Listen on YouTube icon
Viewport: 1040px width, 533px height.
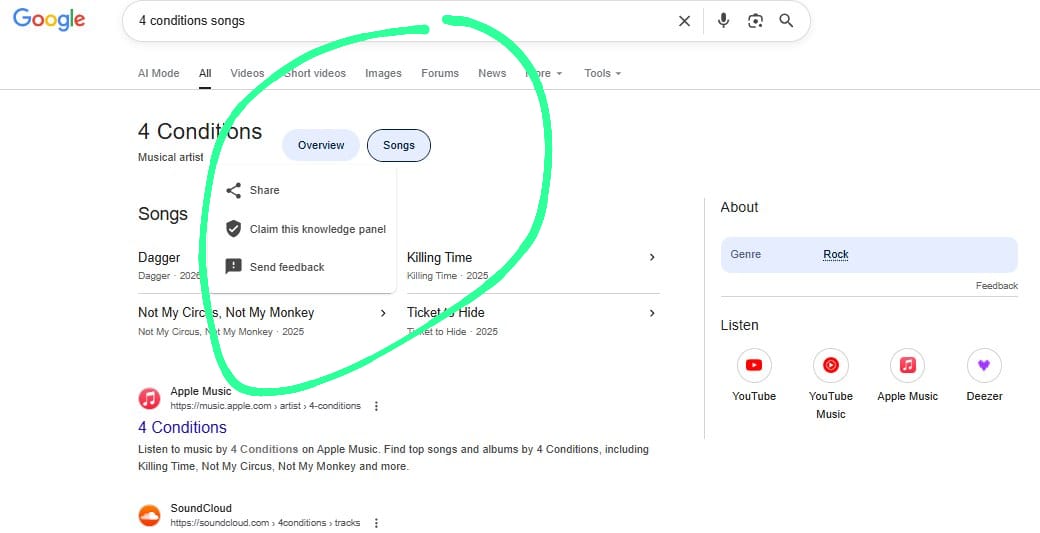coord(754,366)
